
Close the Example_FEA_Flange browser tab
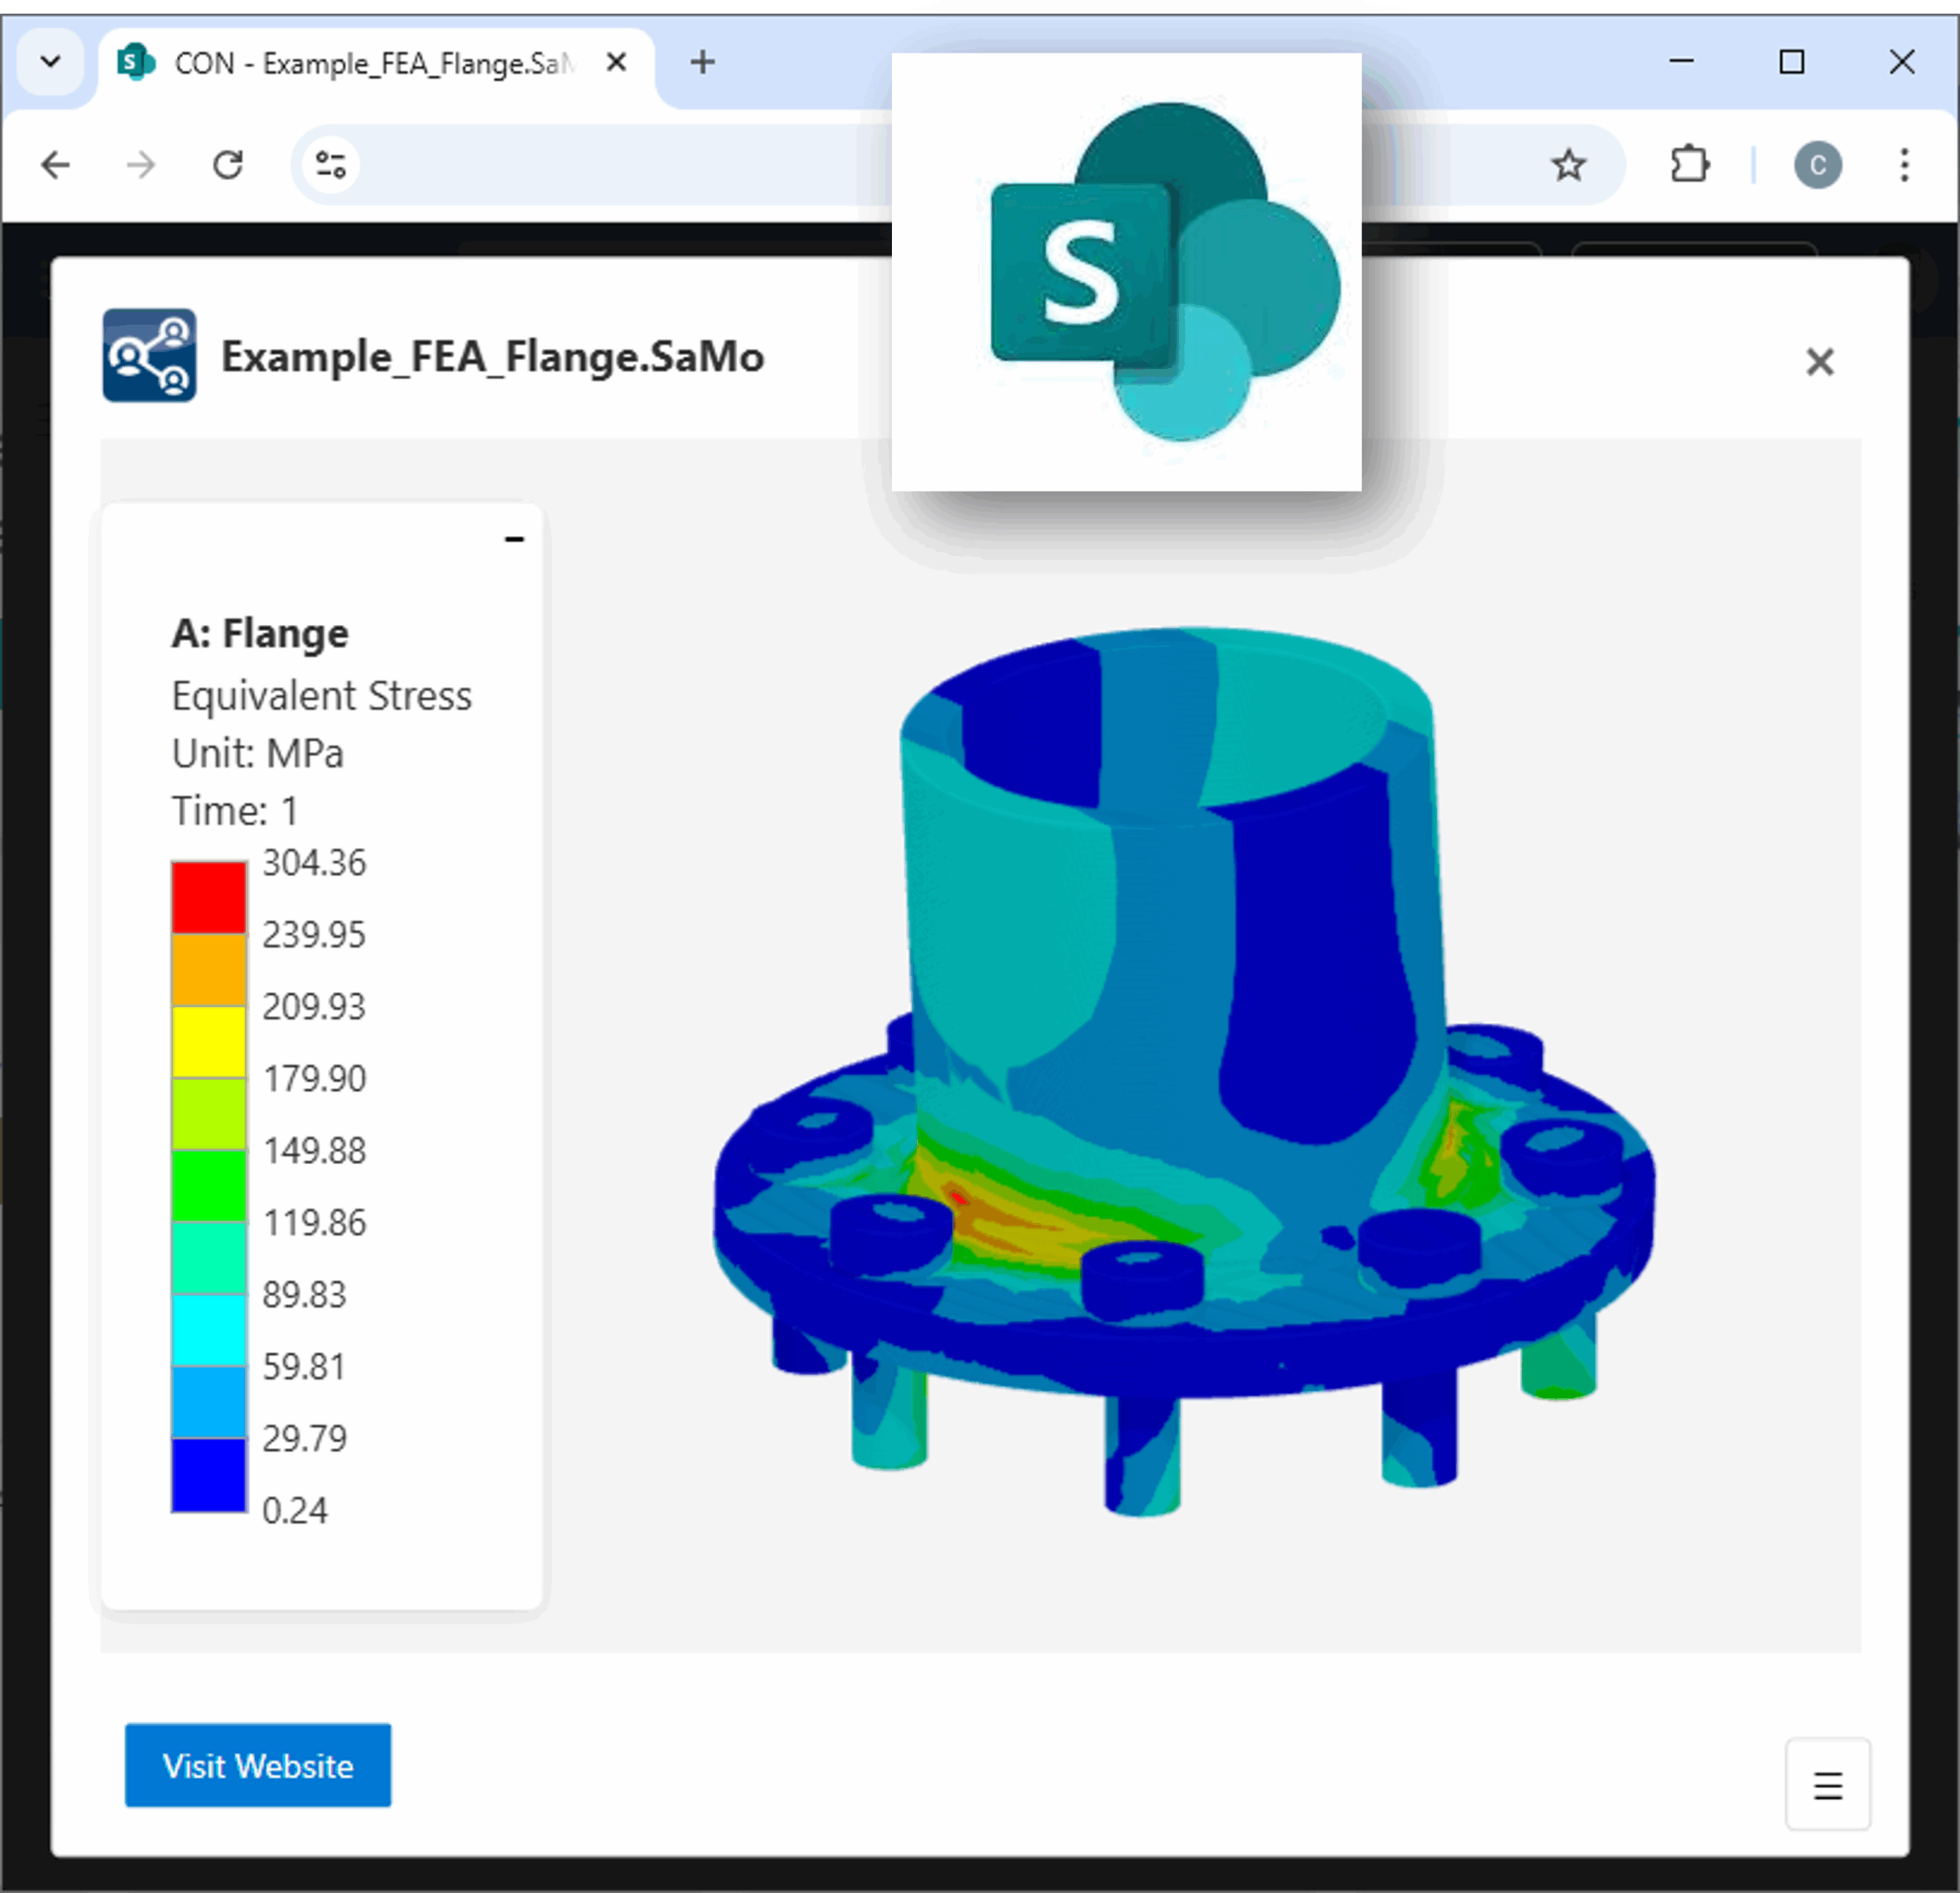point(617,63)
